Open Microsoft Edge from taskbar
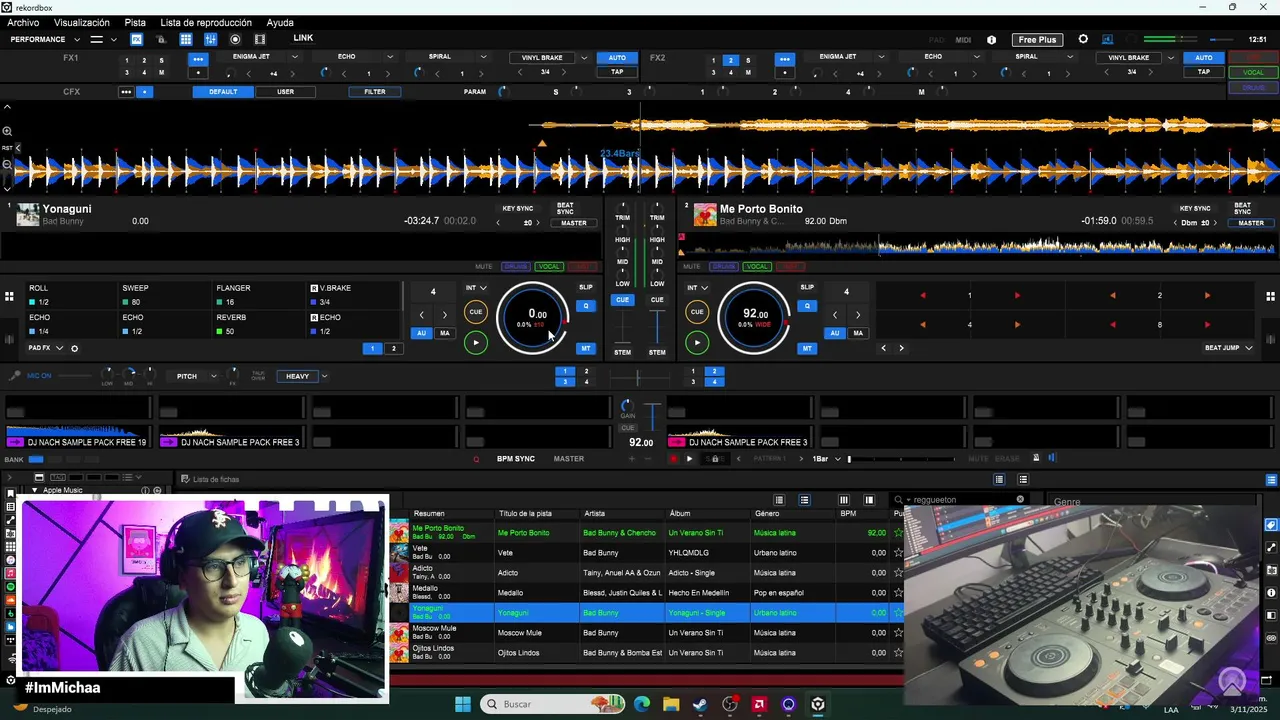 click(x=642, y=704)
